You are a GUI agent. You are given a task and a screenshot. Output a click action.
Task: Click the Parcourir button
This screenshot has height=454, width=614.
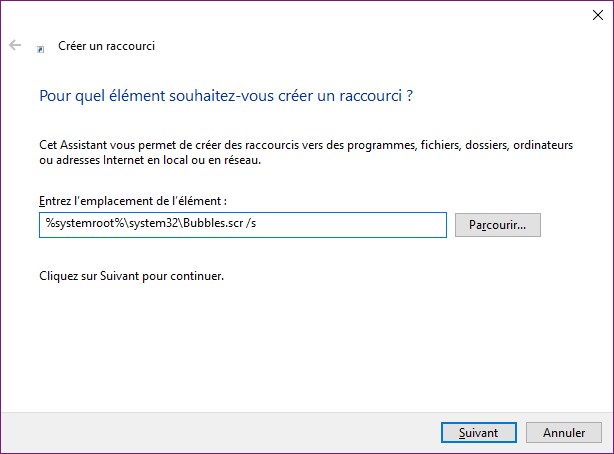(x=497, y=225)
